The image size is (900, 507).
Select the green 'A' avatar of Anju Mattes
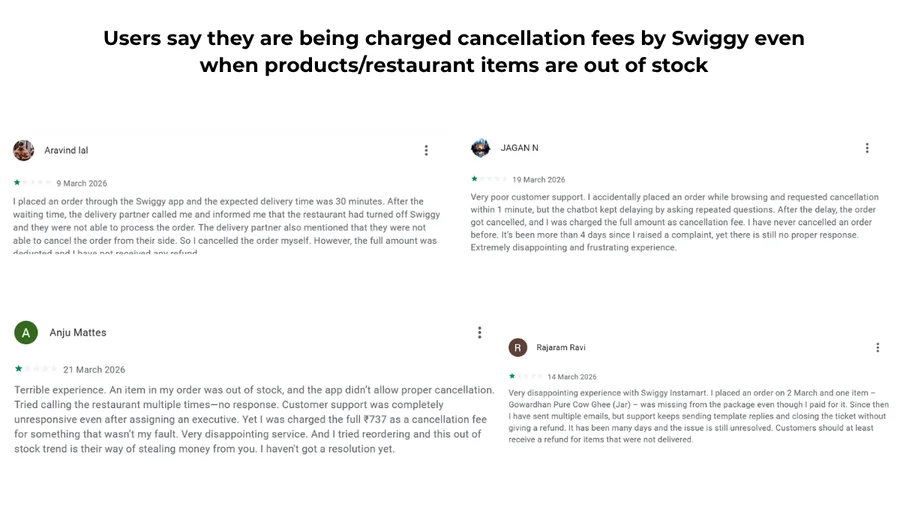click(26, 333)
